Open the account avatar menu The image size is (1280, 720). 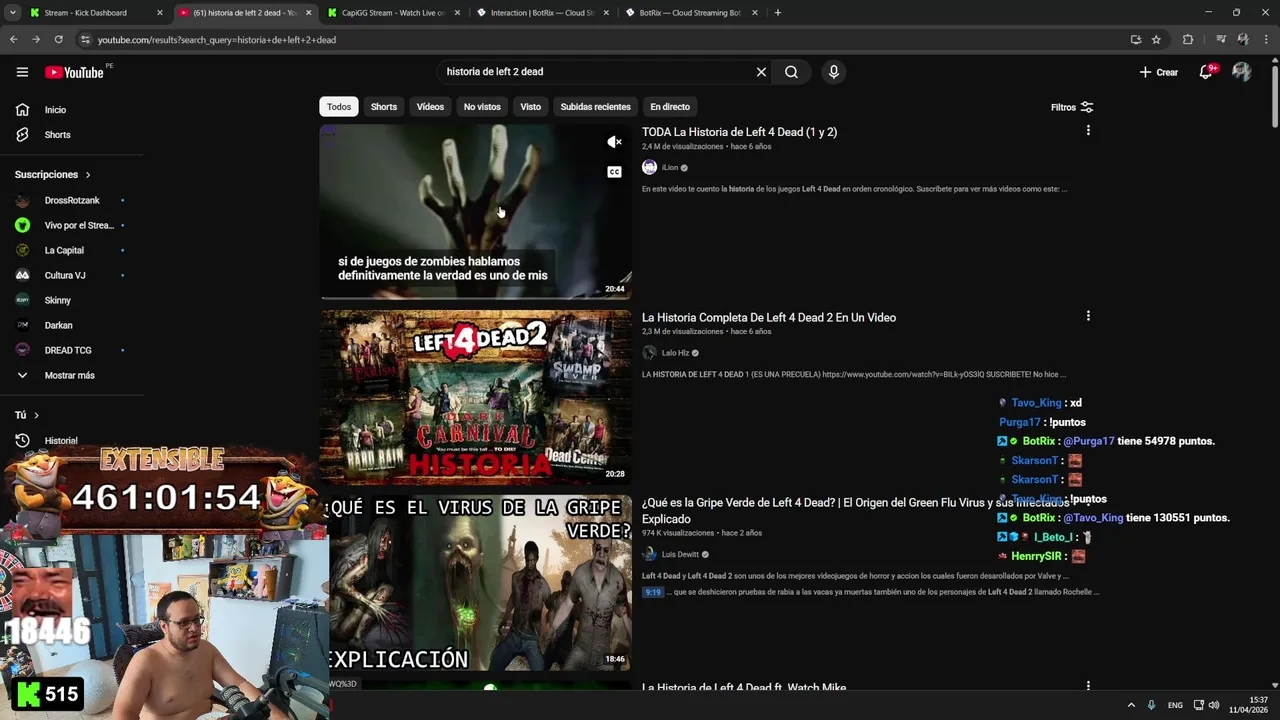(1241, 72)
